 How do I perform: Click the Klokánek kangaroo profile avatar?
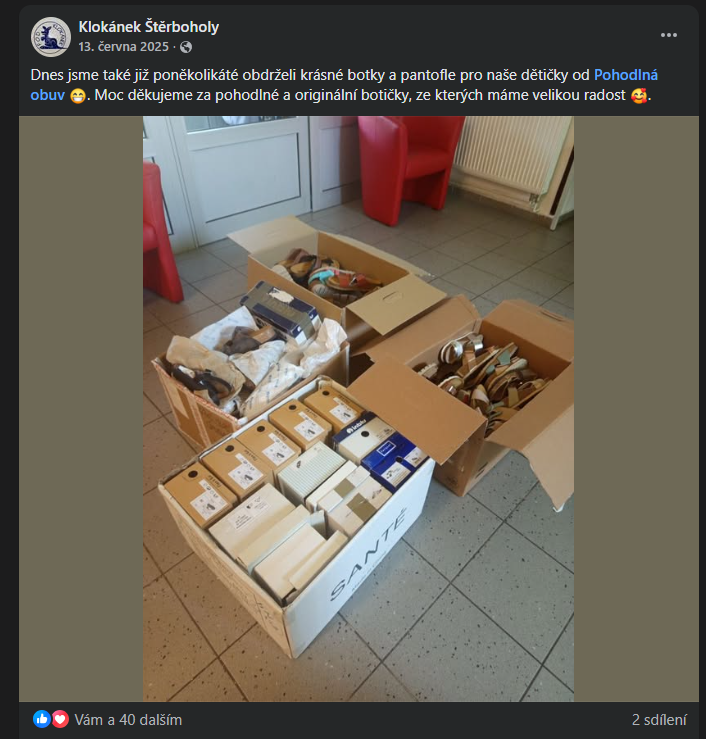tap(51, 37)
